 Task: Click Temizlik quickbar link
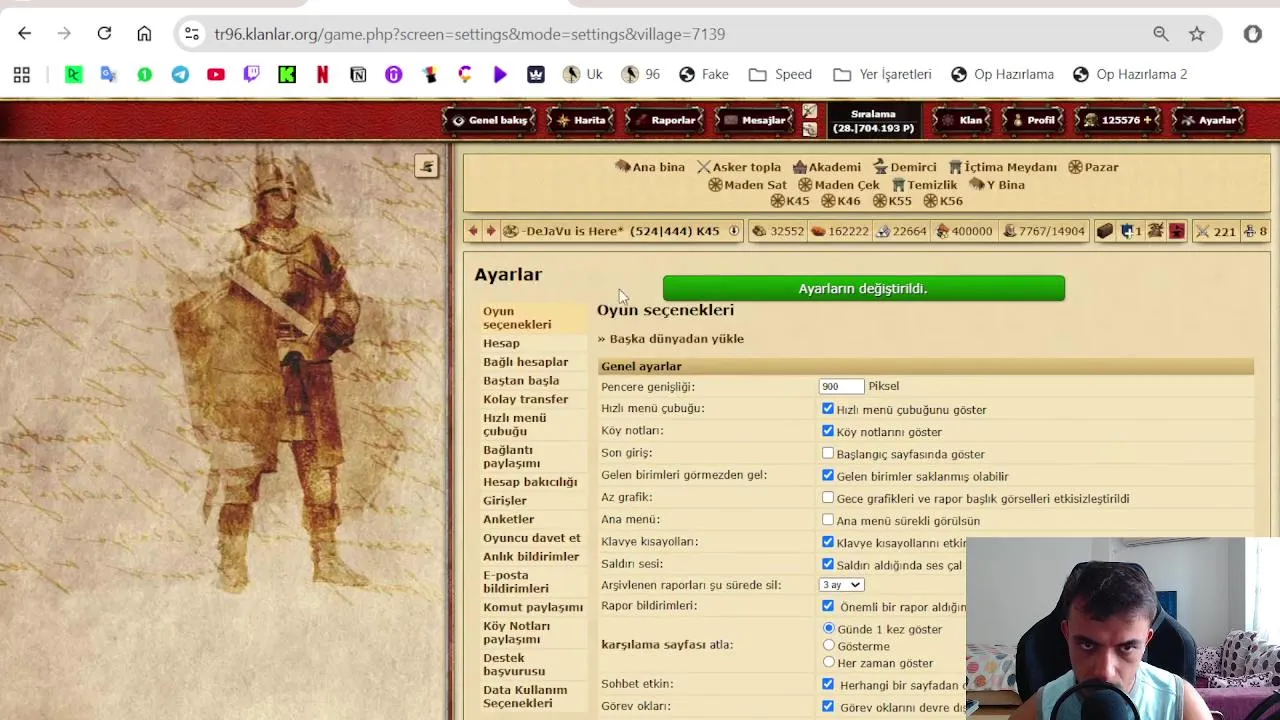click(x=925, y=185)
